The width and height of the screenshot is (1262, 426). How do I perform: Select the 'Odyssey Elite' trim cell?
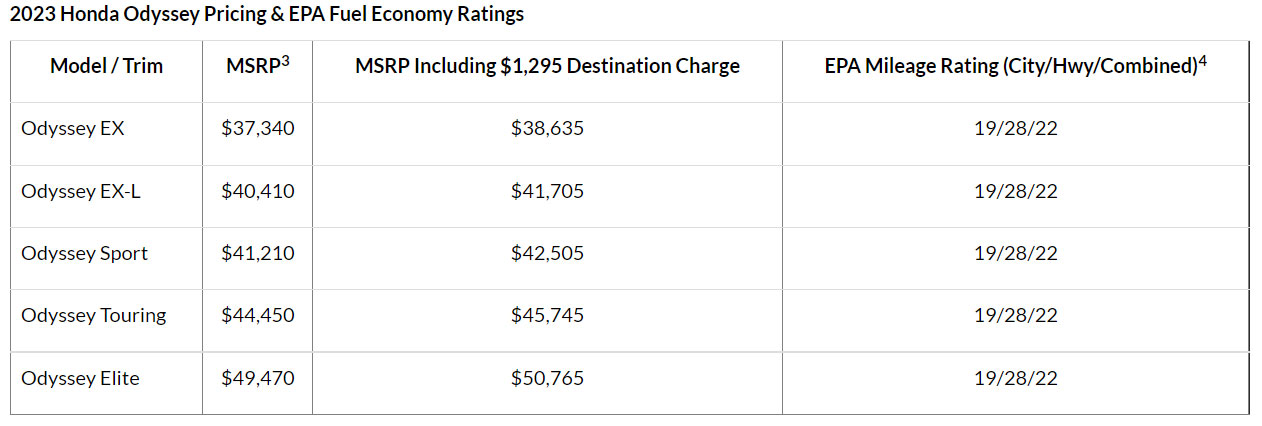[80, 378]
